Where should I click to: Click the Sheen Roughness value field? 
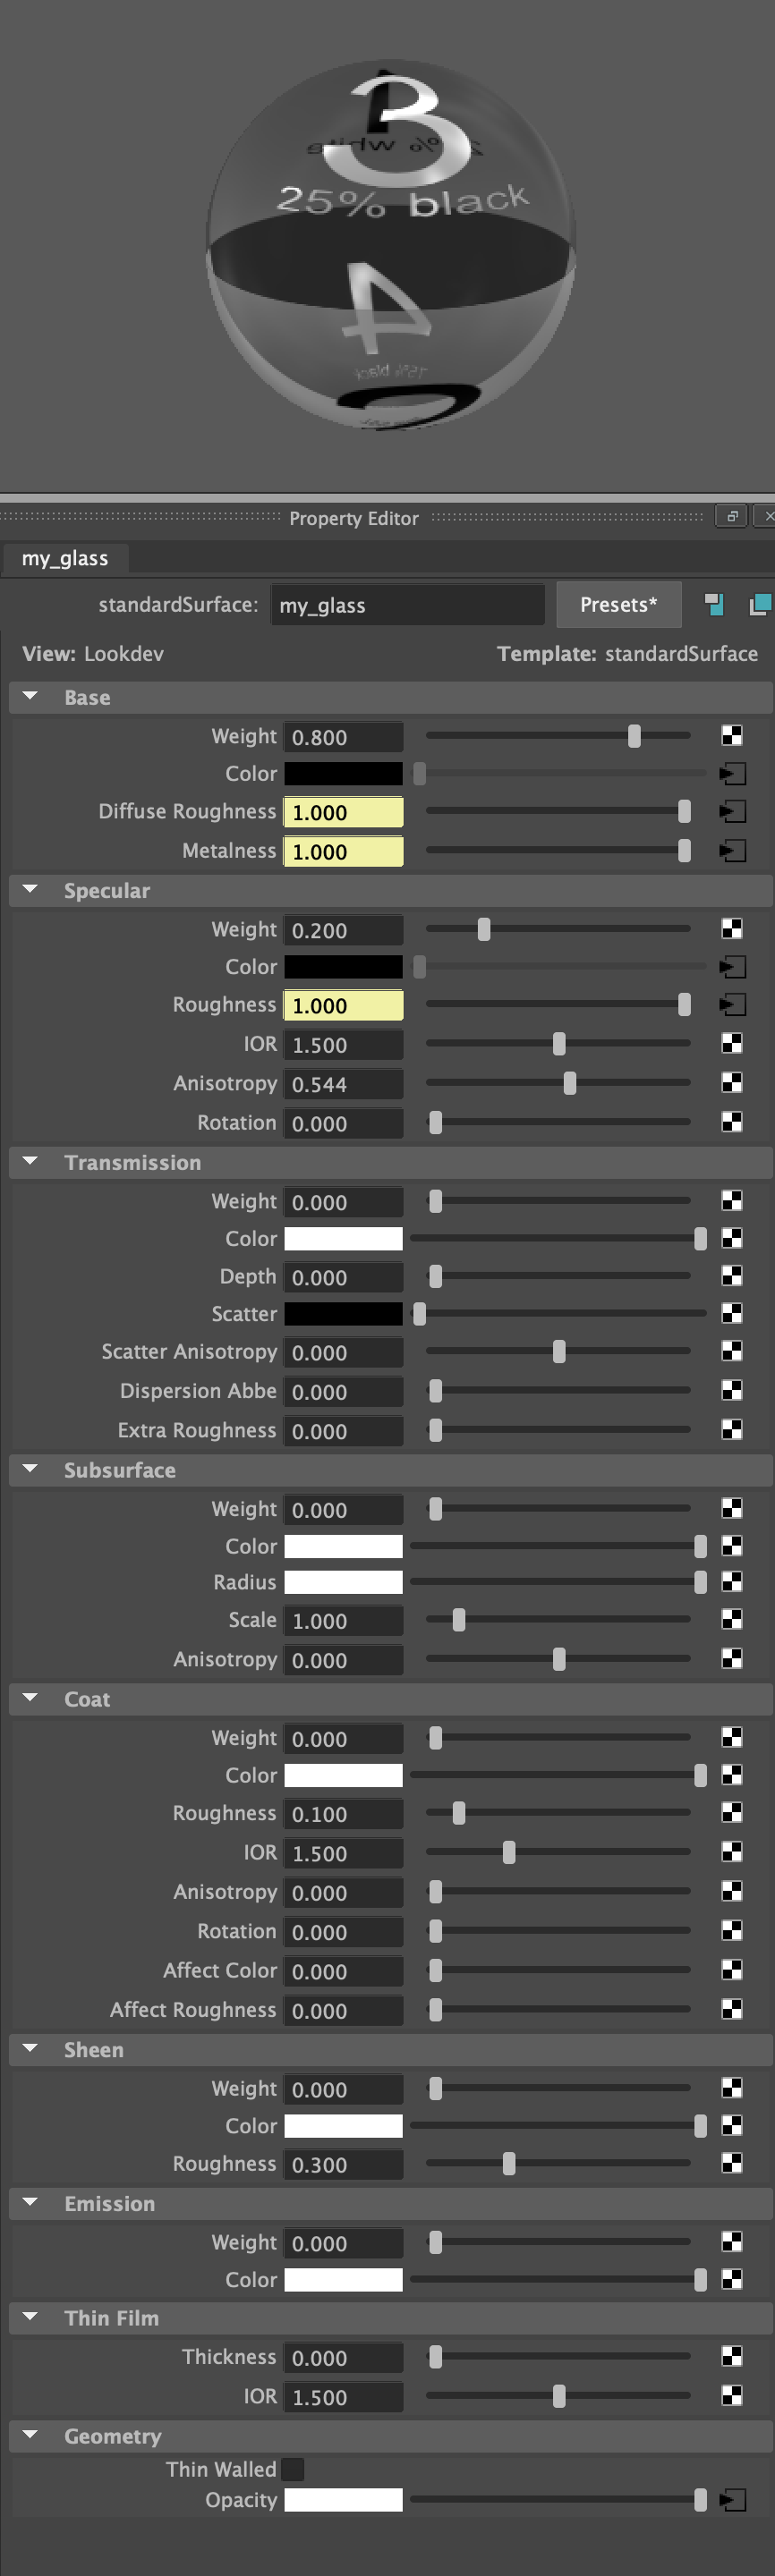pos(343,2164)
